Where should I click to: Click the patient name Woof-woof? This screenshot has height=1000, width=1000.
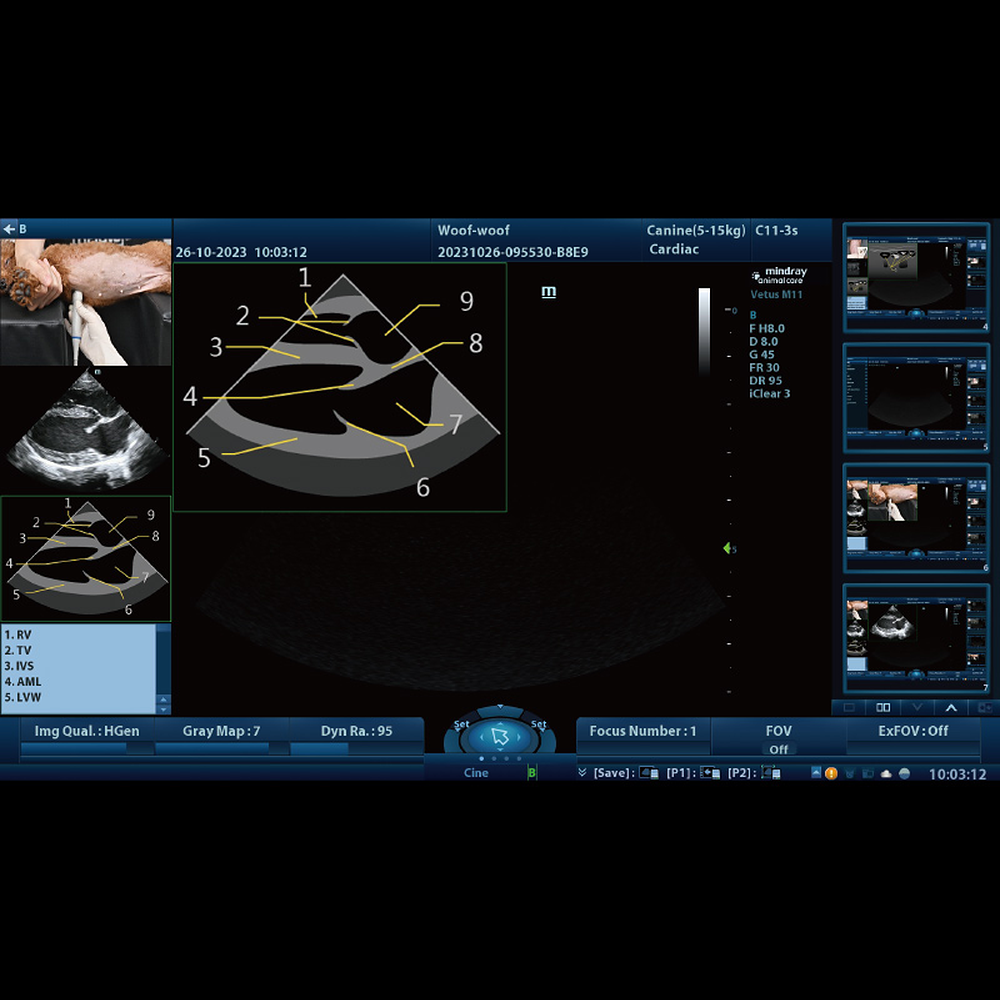click(473, 230)
